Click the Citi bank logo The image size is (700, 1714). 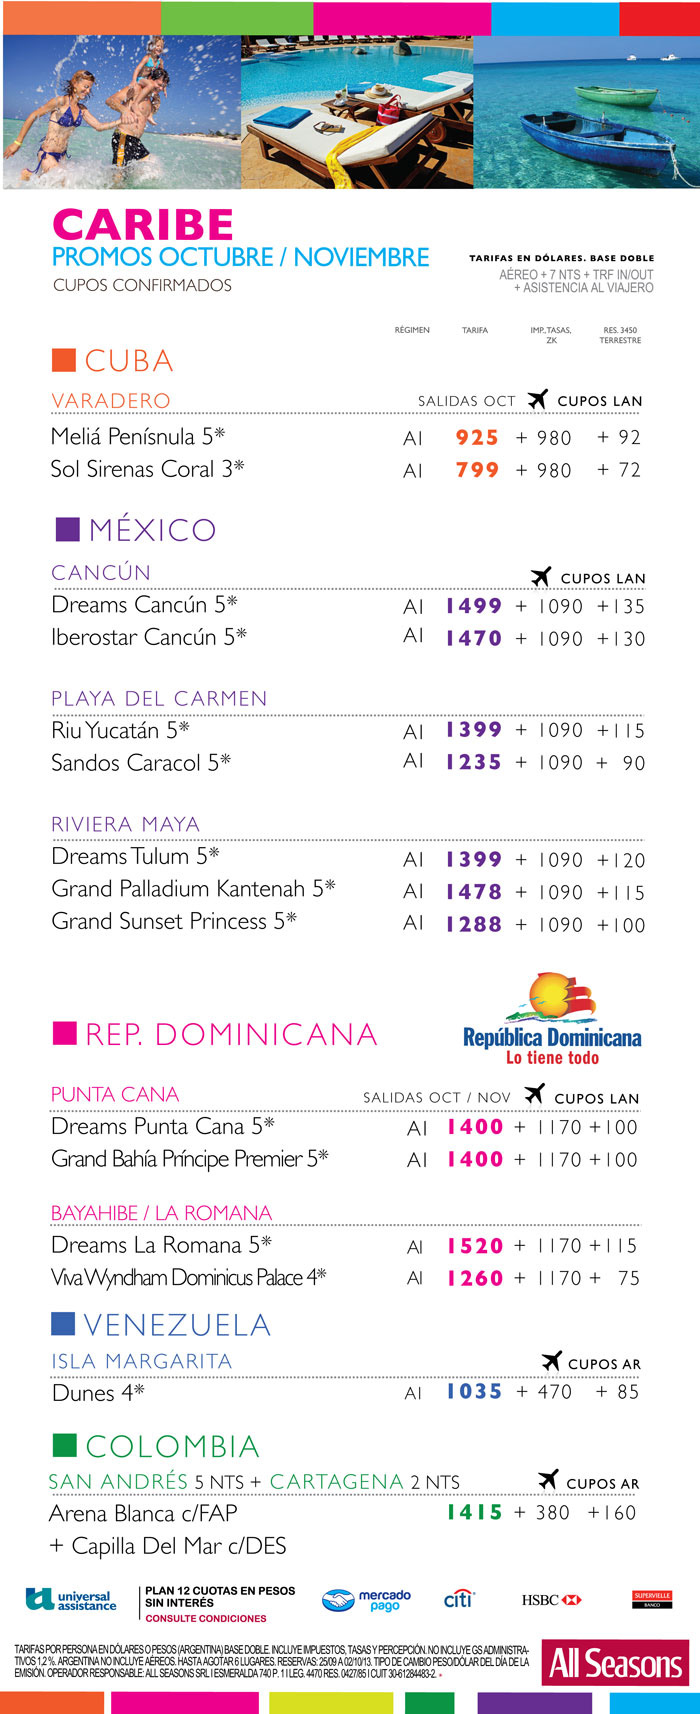tap(458, 1600)
